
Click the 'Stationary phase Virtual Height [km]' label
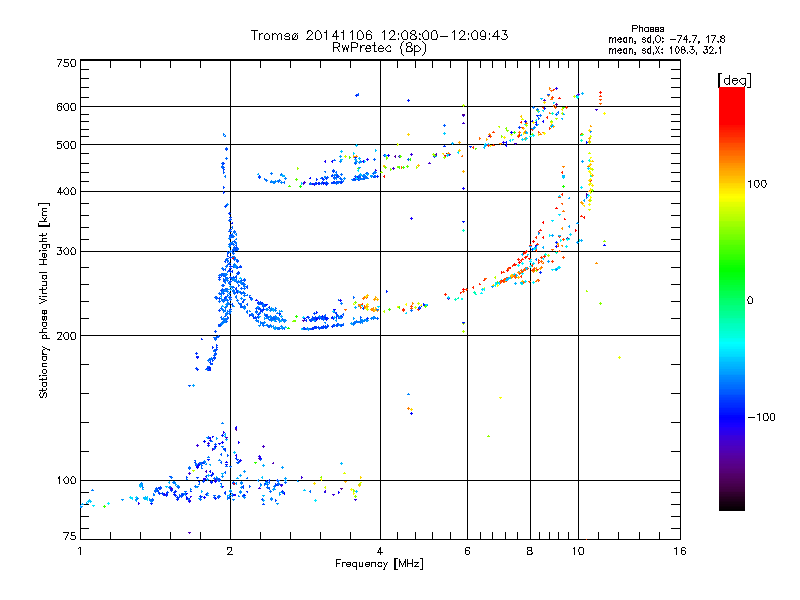tap(43, 301)
